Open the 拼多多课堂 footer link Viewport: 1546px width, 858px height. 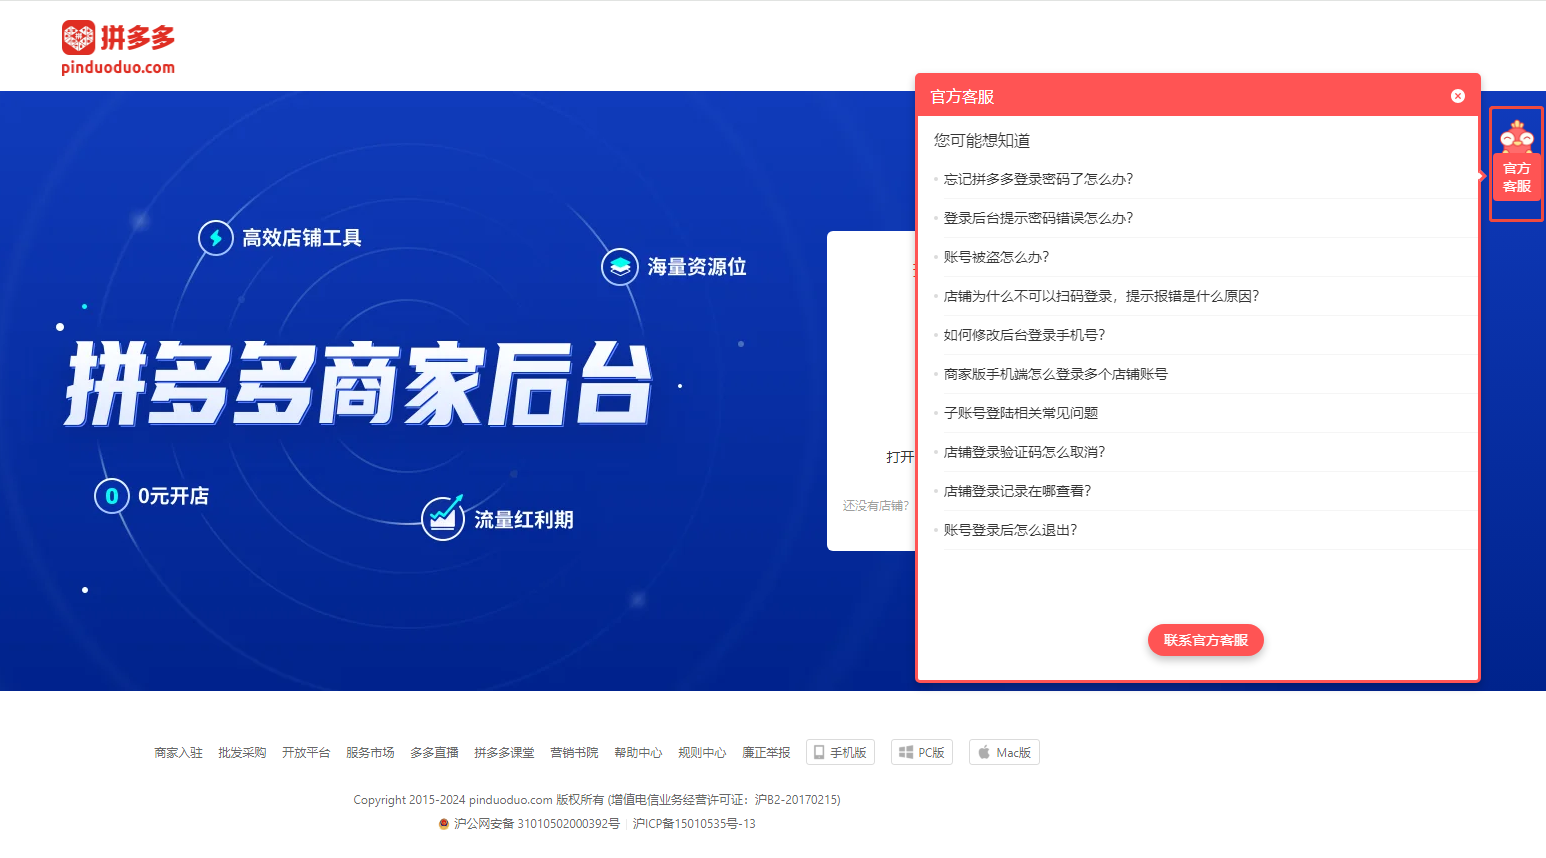tap(504, 753)
